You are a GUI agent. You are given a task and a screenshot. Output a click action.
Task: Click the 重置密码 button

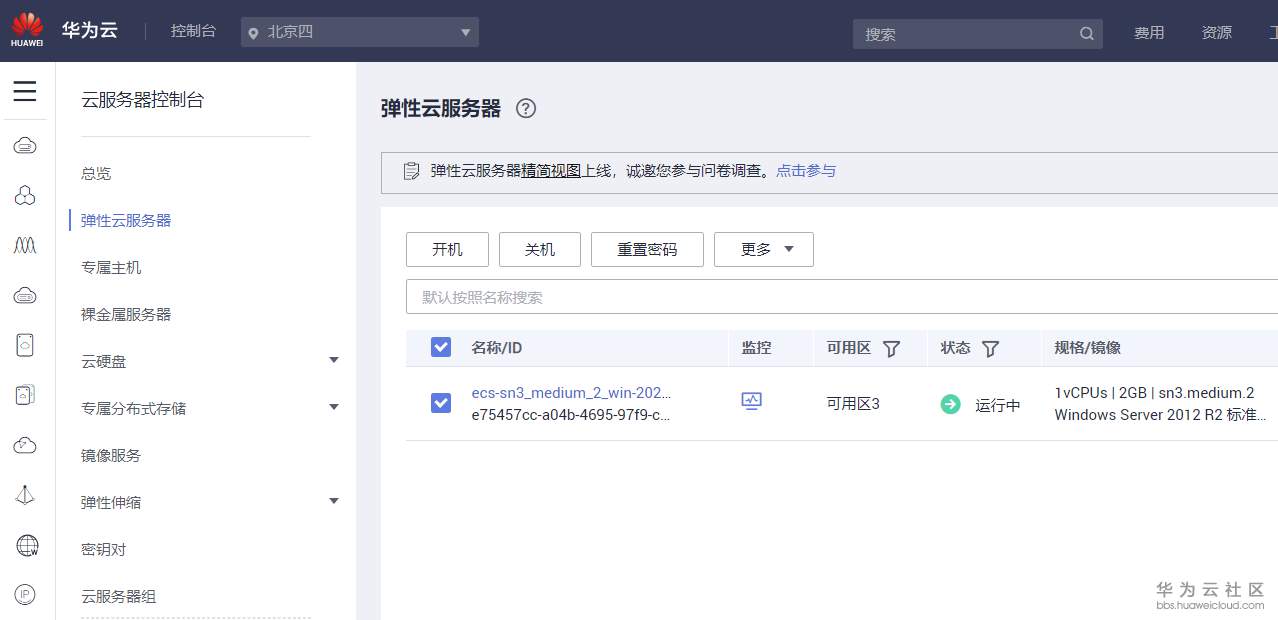(647, 250)
